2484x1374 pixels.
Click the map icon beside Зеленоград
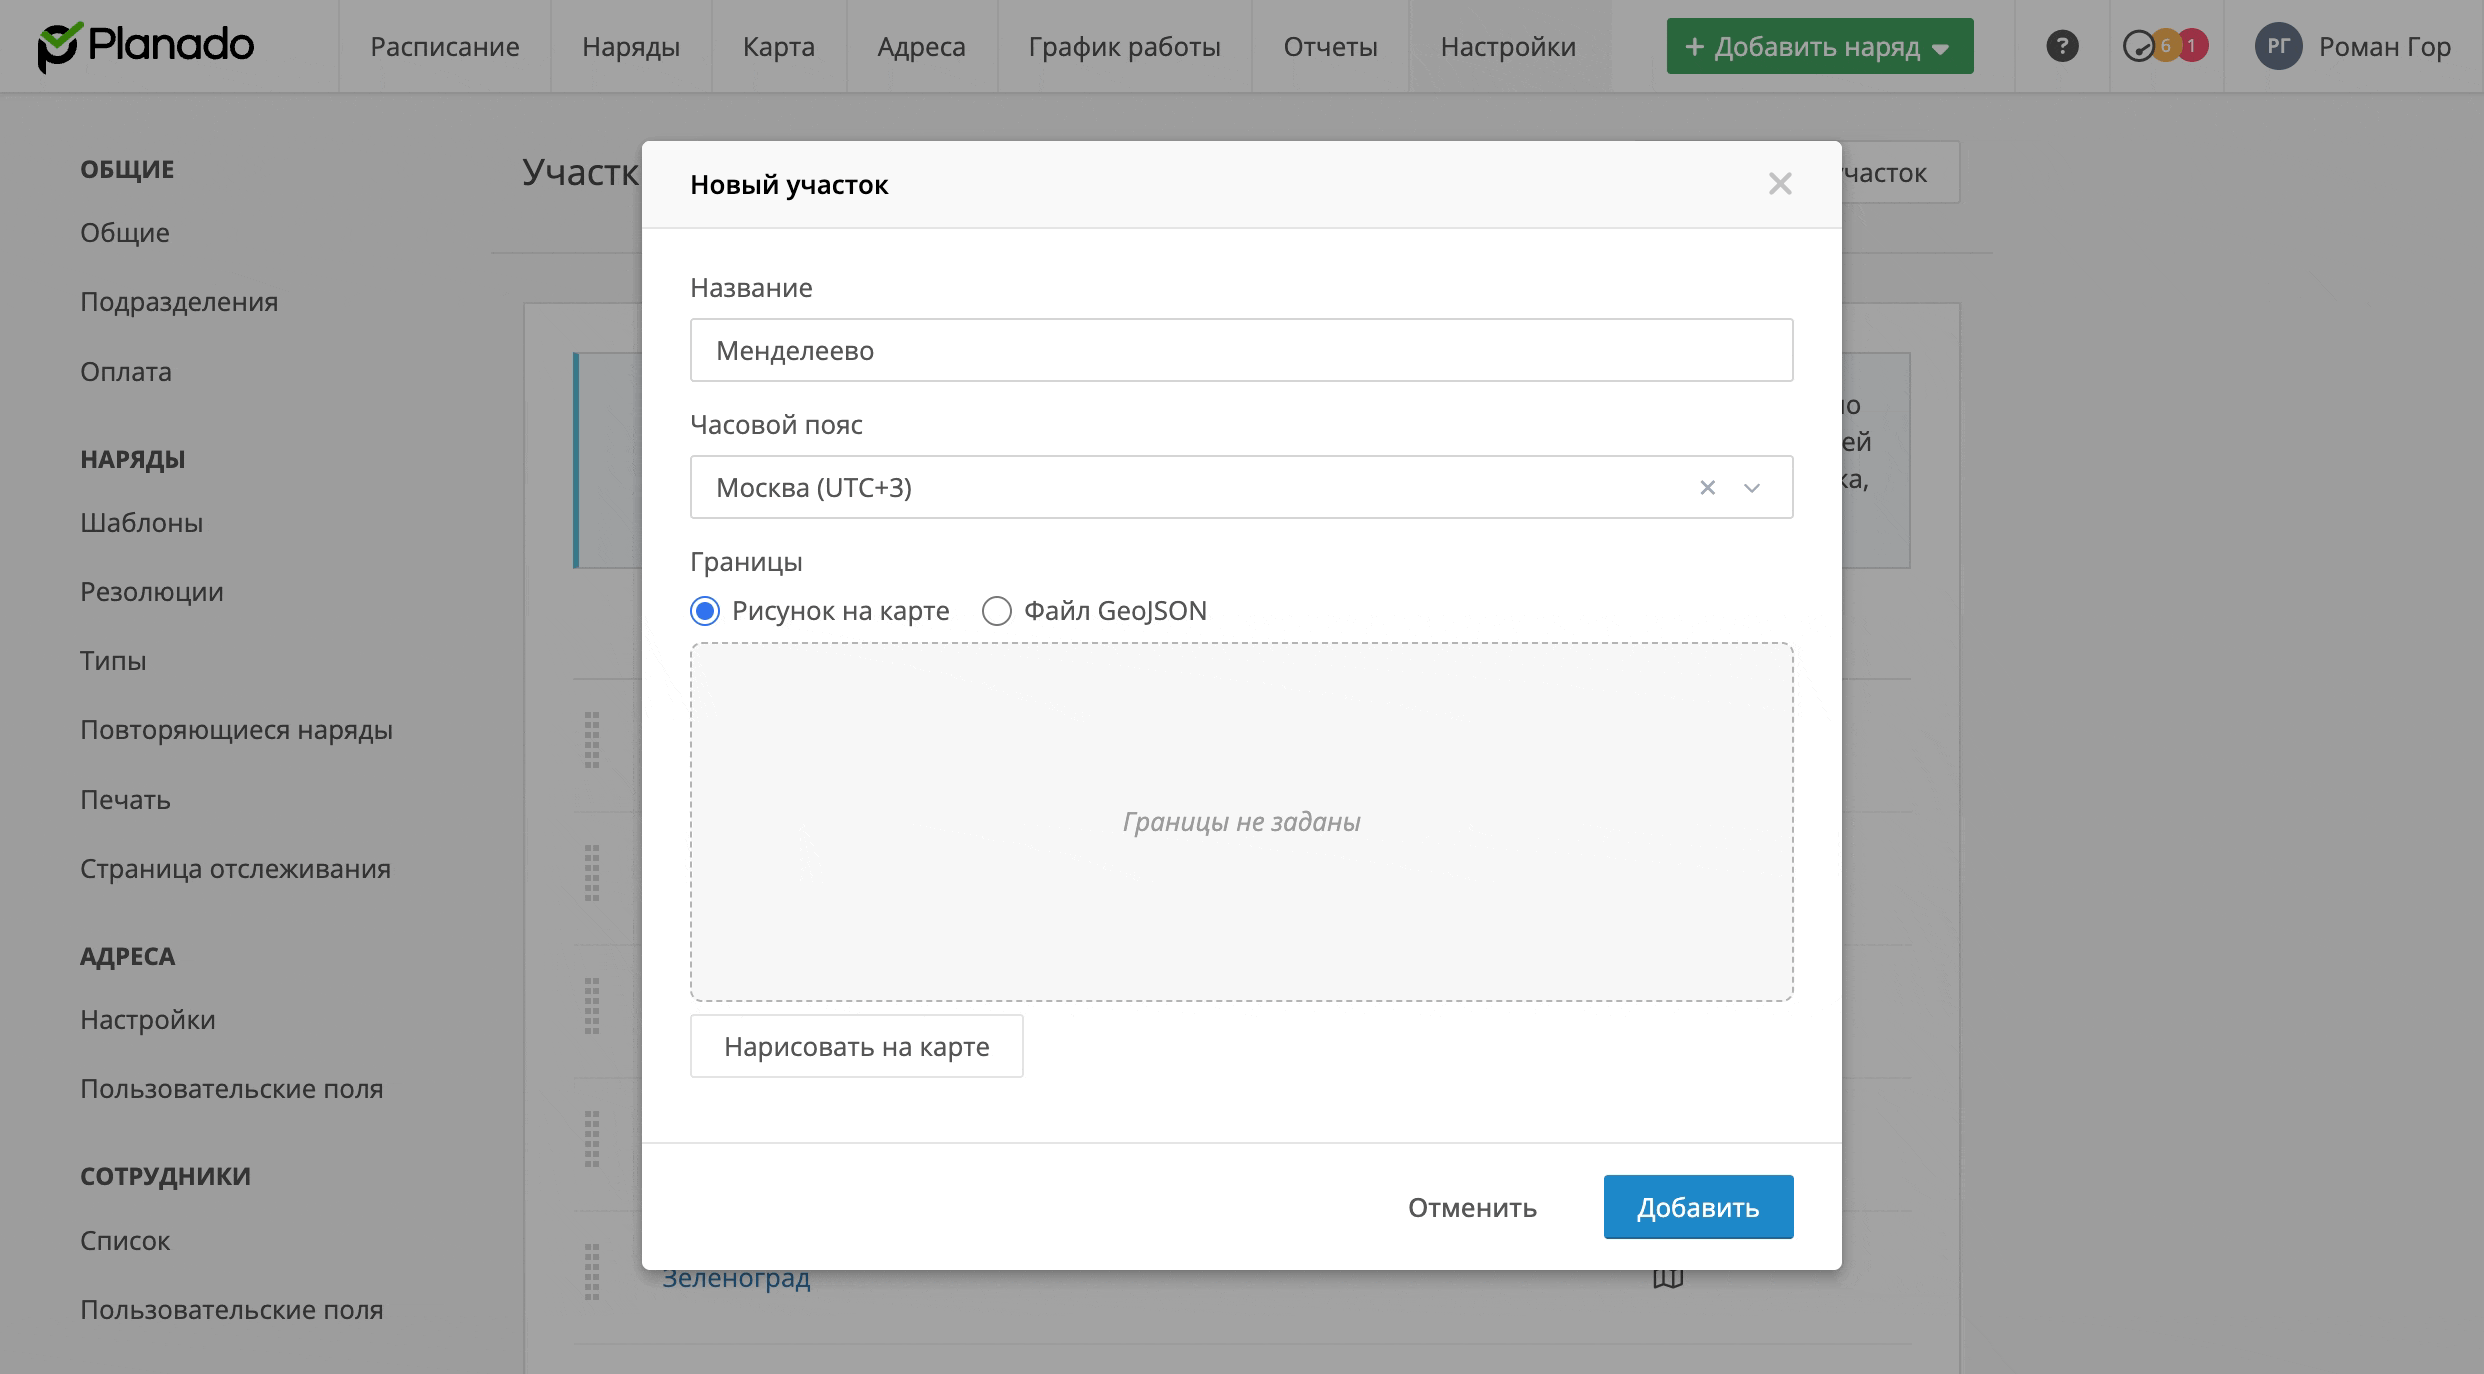(x=1667, y=1278)
